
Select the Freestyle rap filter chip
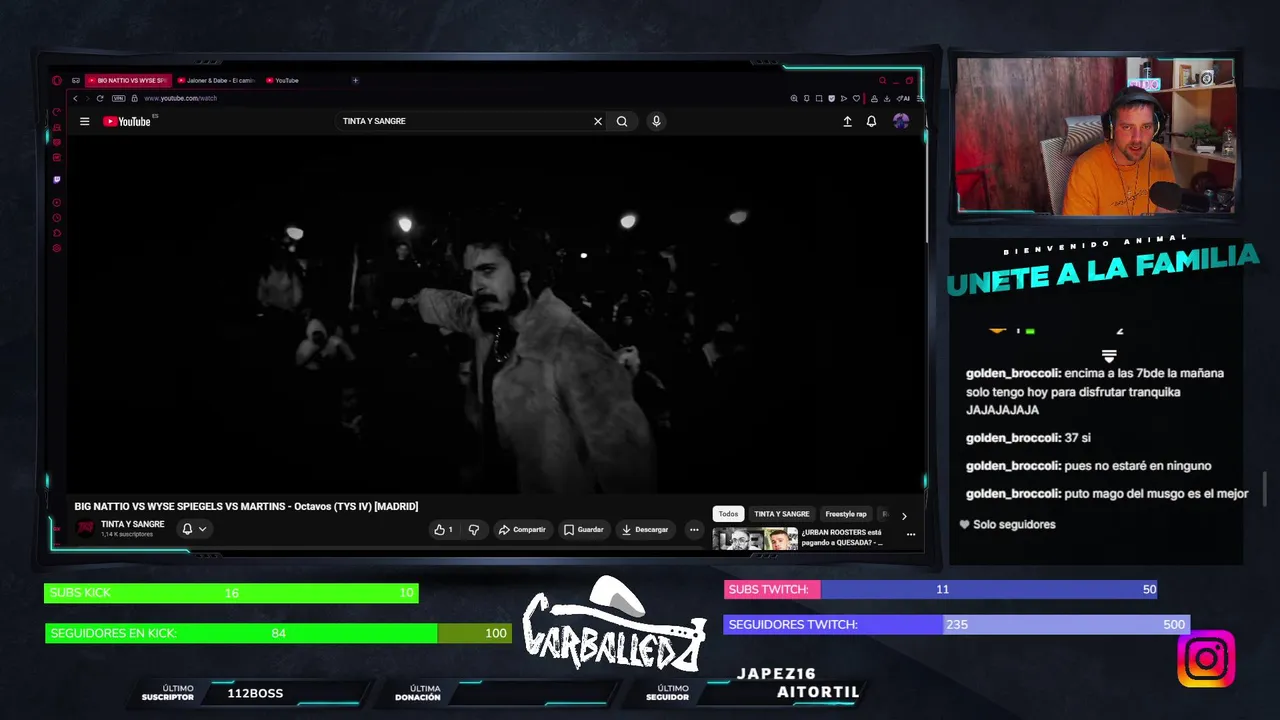pyautogui.click(x=846, y=514)
